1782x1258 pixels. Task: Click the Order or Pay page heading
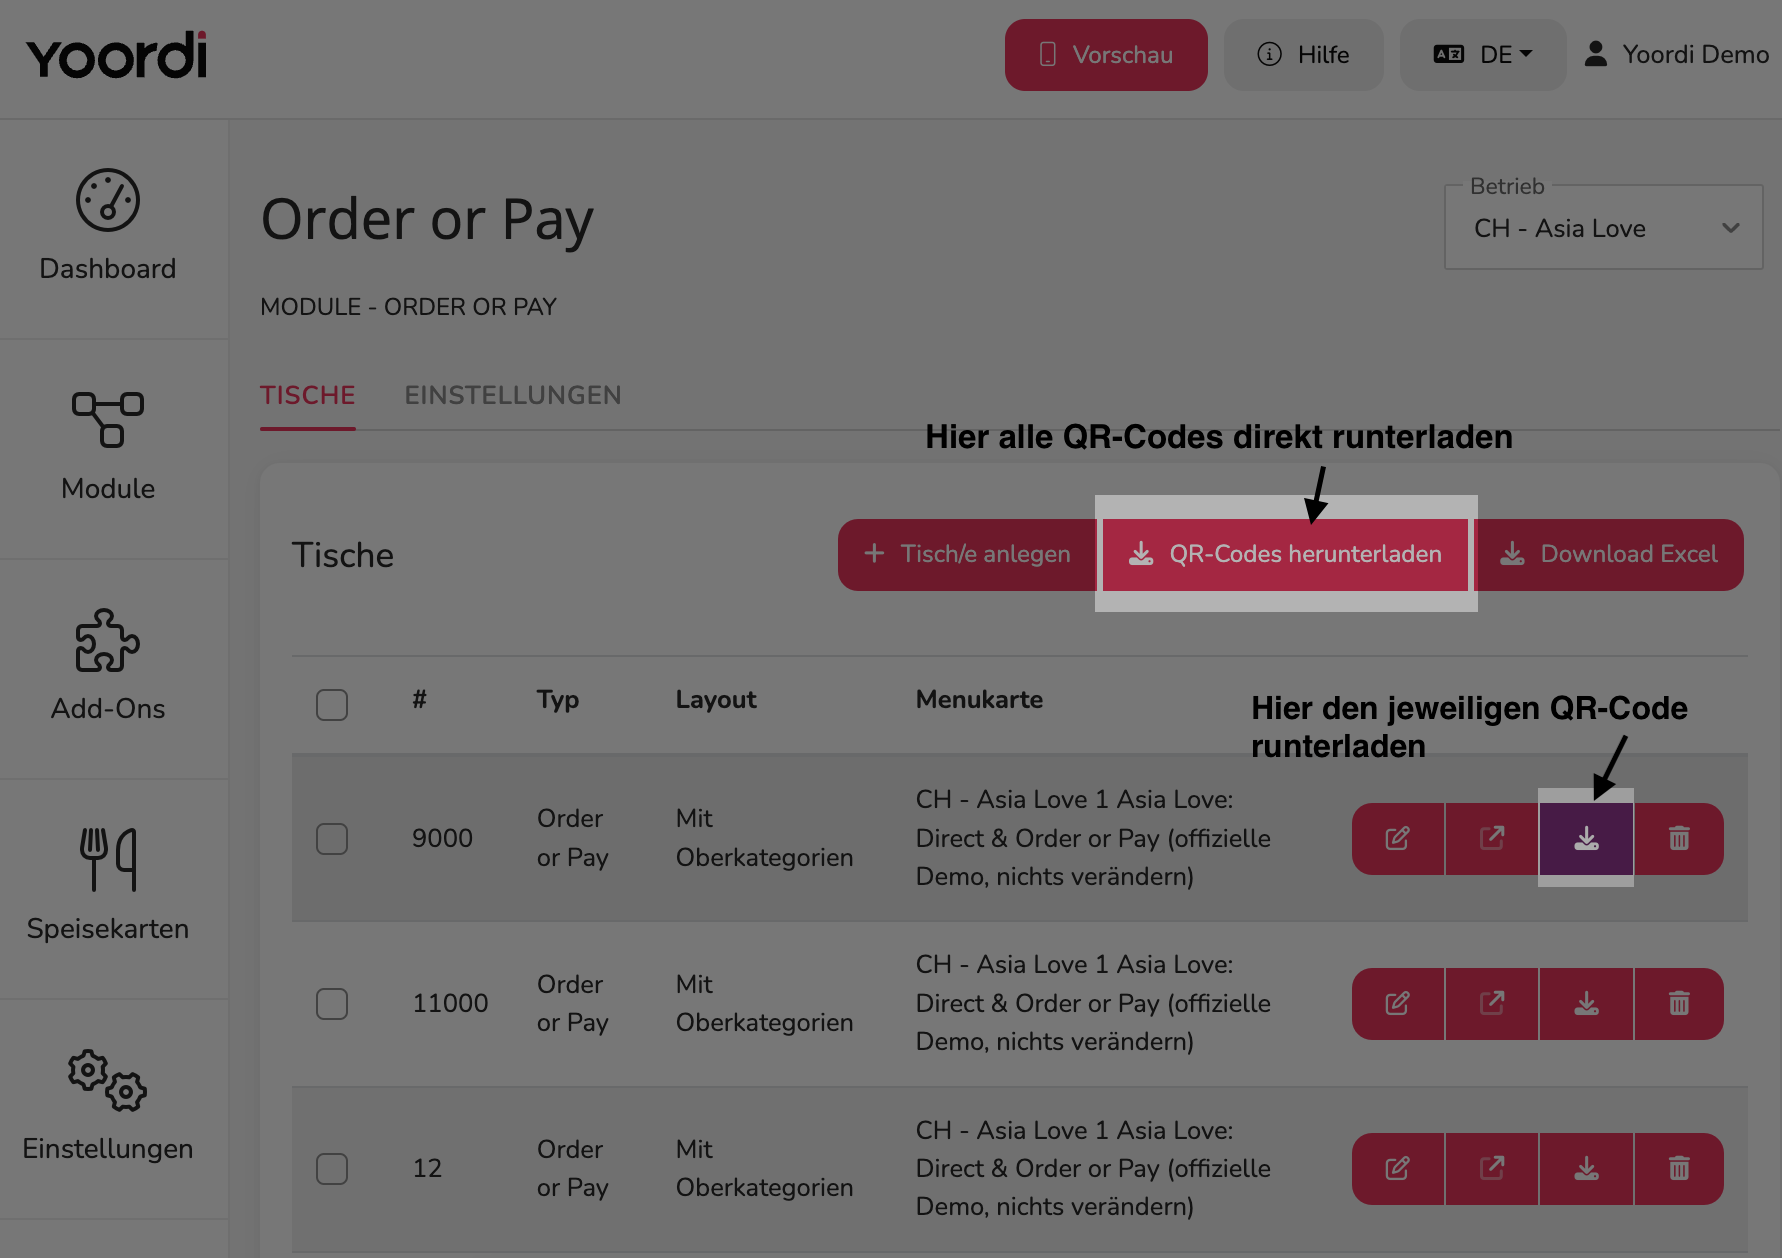pyautogui.click(x=427, y=220)
